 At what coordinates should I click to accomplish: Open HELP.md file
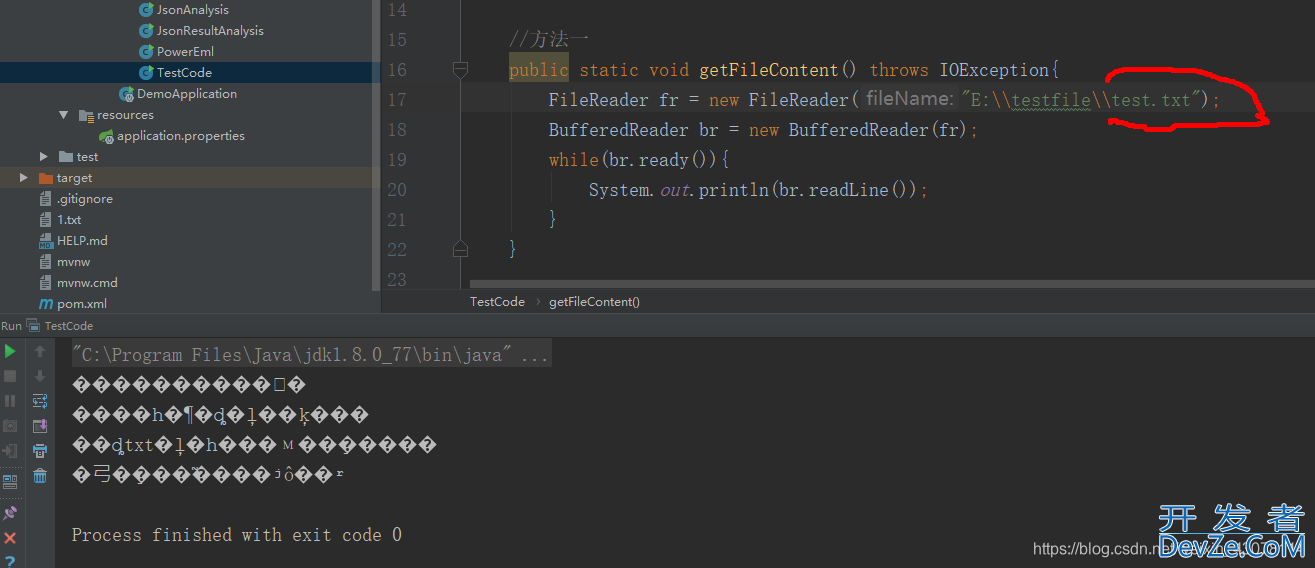(x=82, y=241)
